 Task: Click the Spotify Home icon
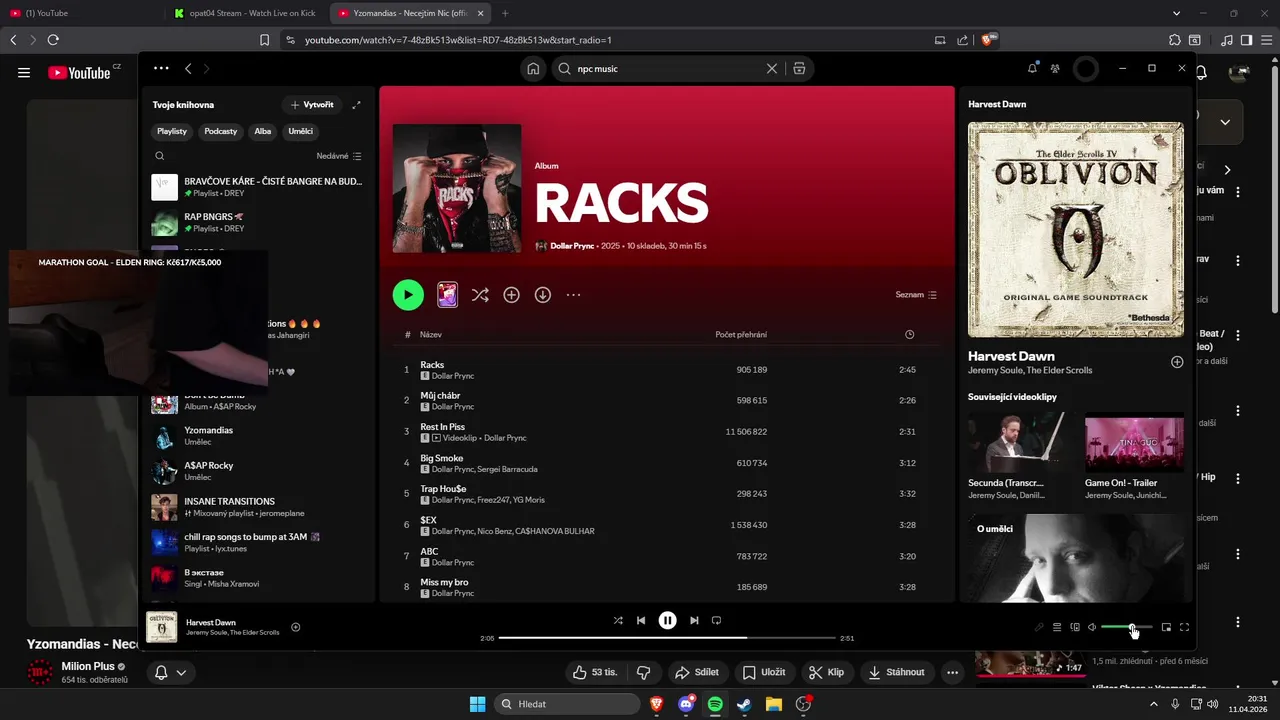tap(533, 69)
